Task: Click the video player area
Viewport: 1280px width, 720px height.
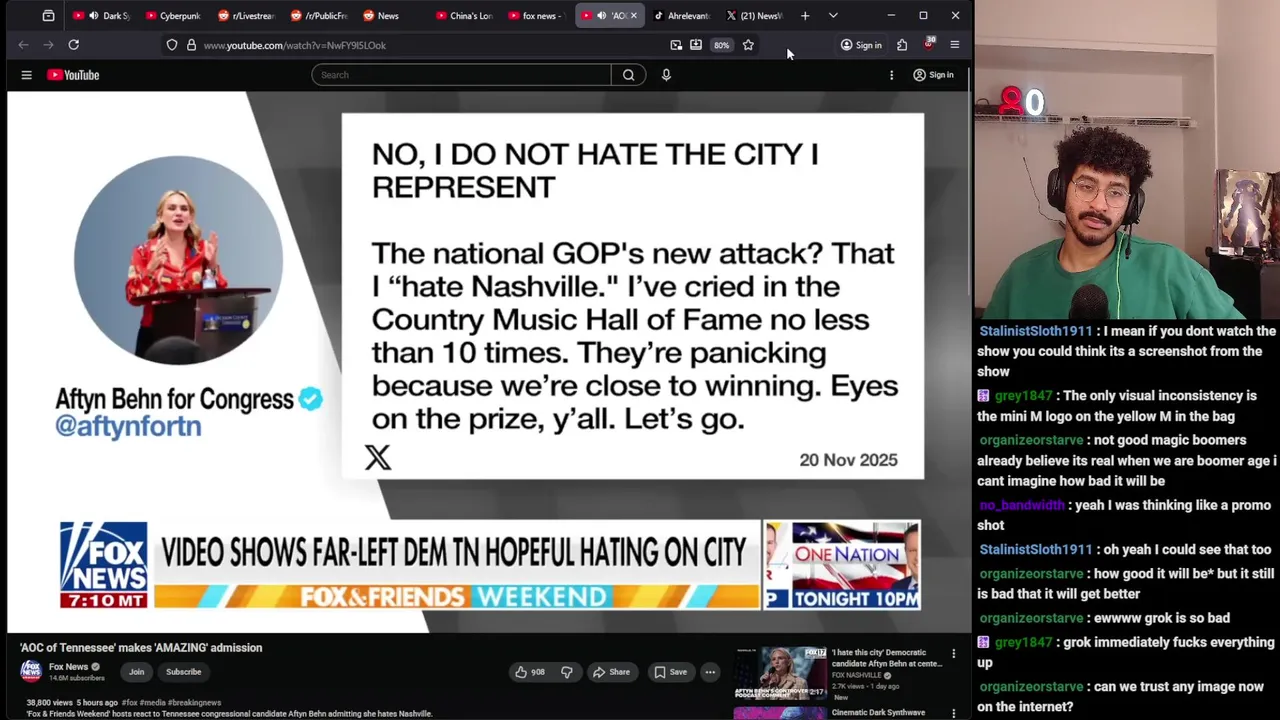Action: tap(489, 362)
